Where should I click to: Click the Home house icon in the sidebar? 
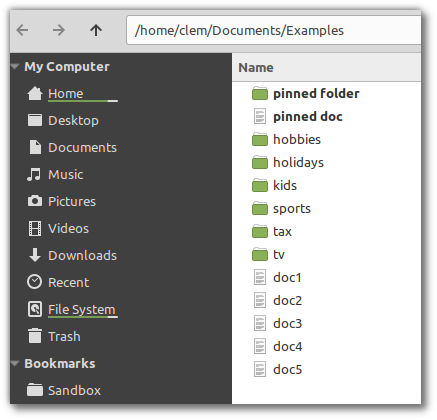(x=35, y=93)
